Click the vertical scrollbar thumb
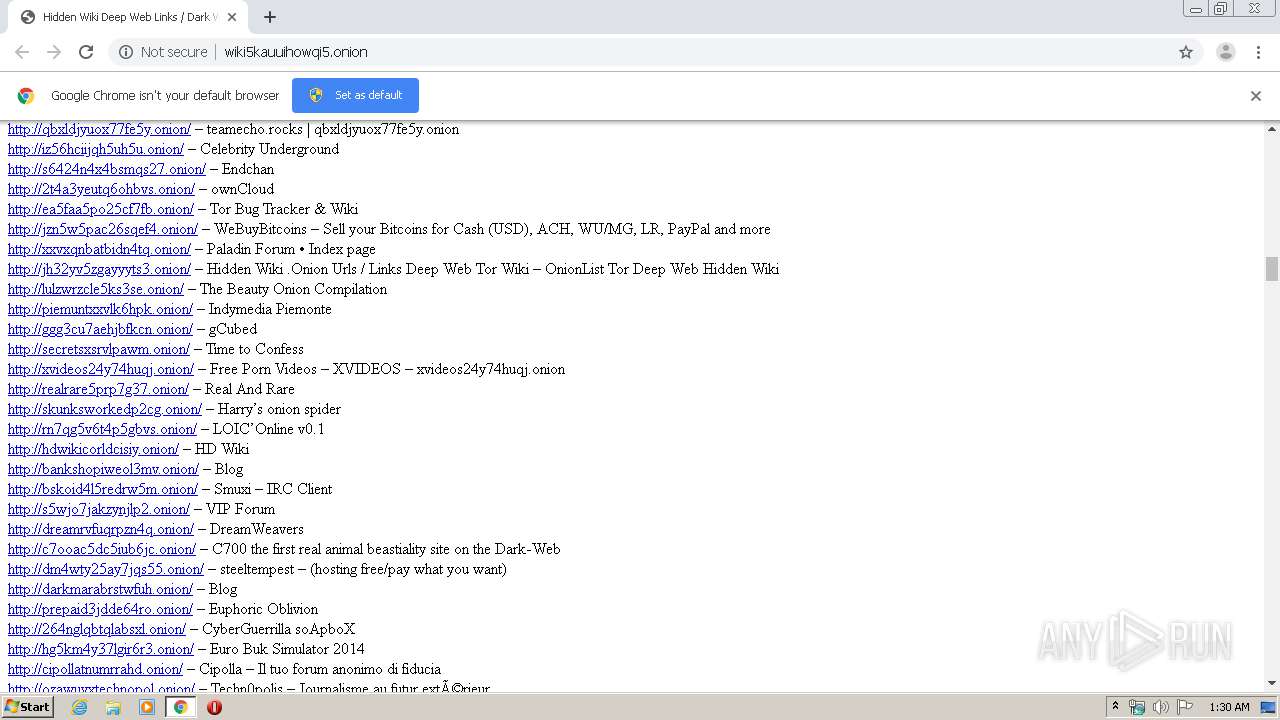Screen dimensions: 1280x720 [1272, 269]
